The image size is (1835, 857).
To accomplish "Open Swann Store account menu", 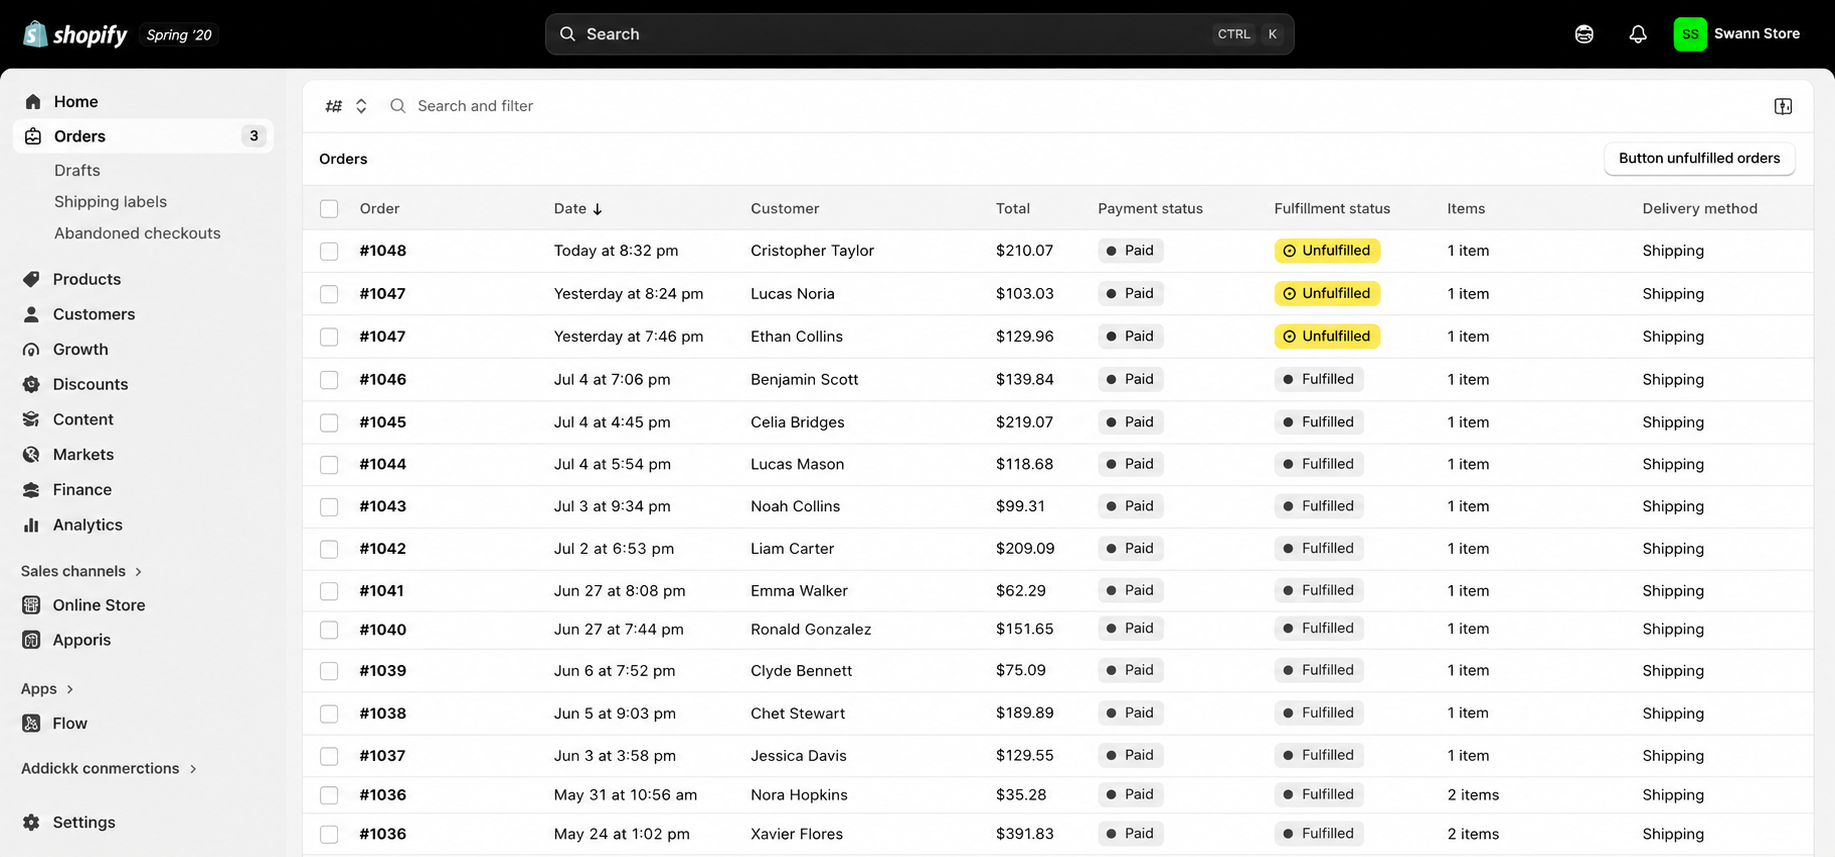I will pos(1737,34).
